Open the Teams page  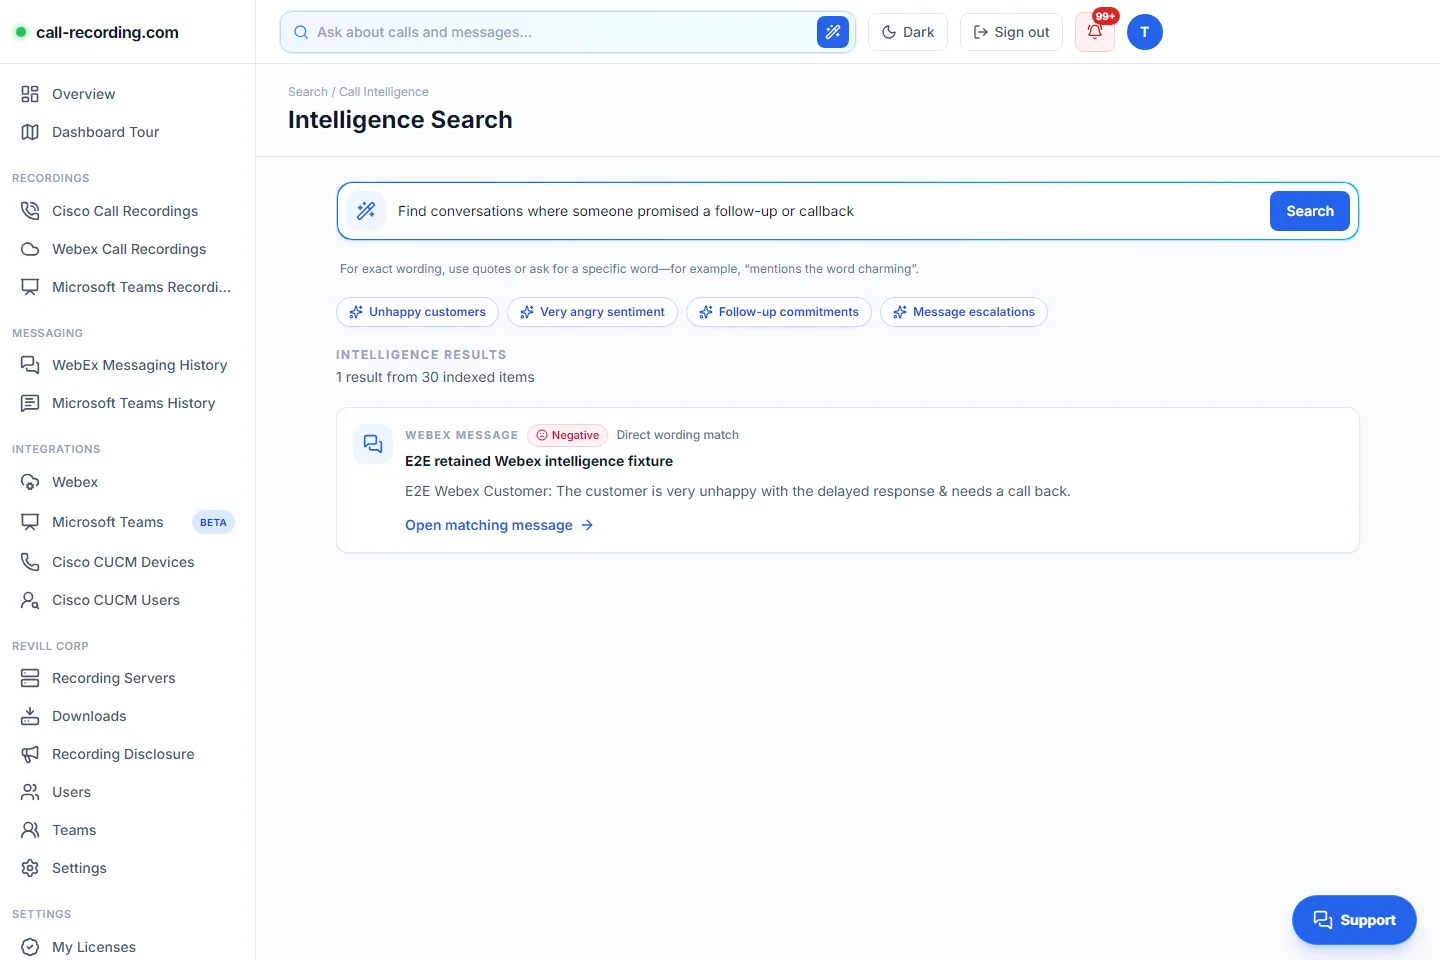click(x=127, y=830)
